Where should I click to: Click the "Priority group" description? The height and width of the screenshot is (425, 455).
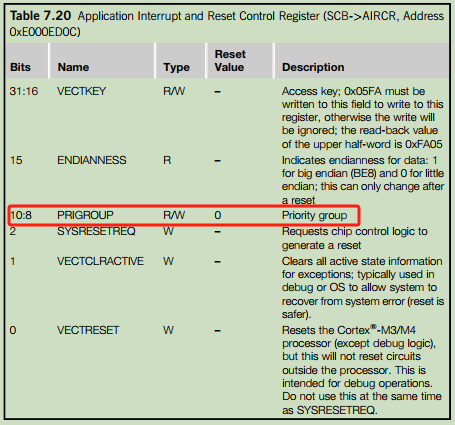tap(314, 215)
